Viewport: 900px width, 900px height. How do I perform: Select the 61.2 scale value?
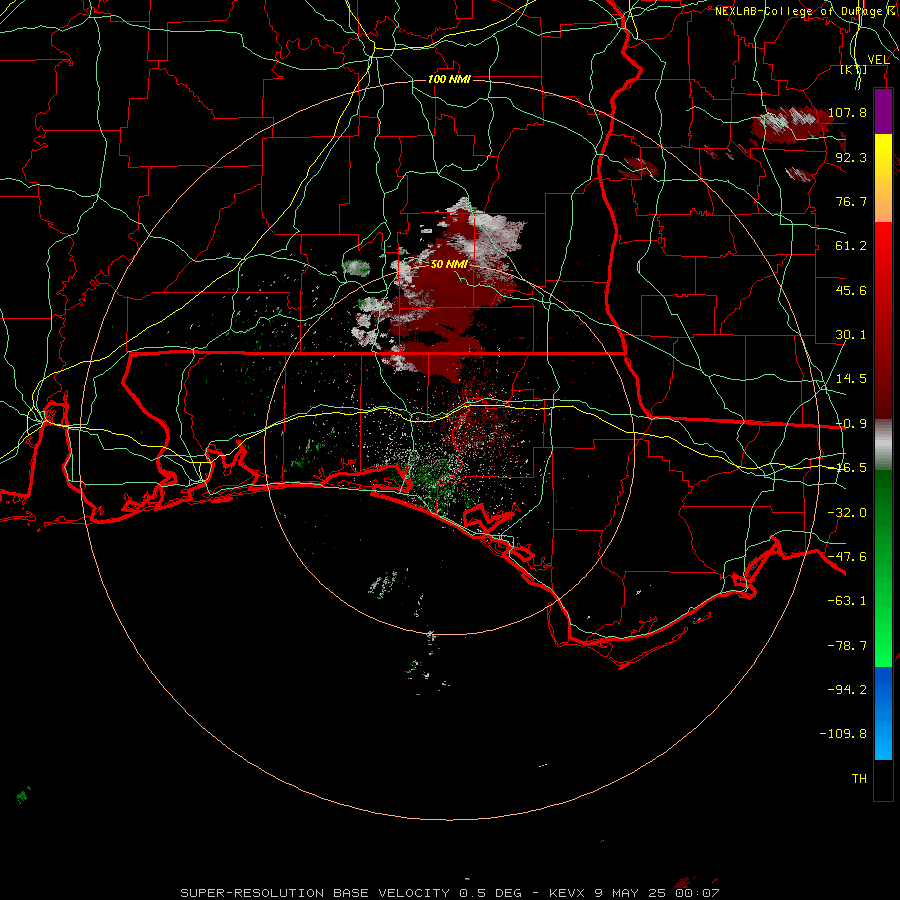tap(851, 246)
